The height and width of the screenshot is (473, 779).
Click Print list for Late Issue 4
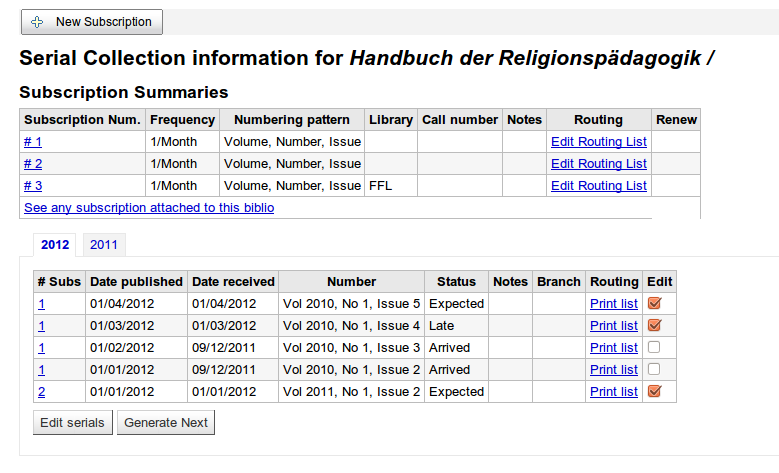613,326
